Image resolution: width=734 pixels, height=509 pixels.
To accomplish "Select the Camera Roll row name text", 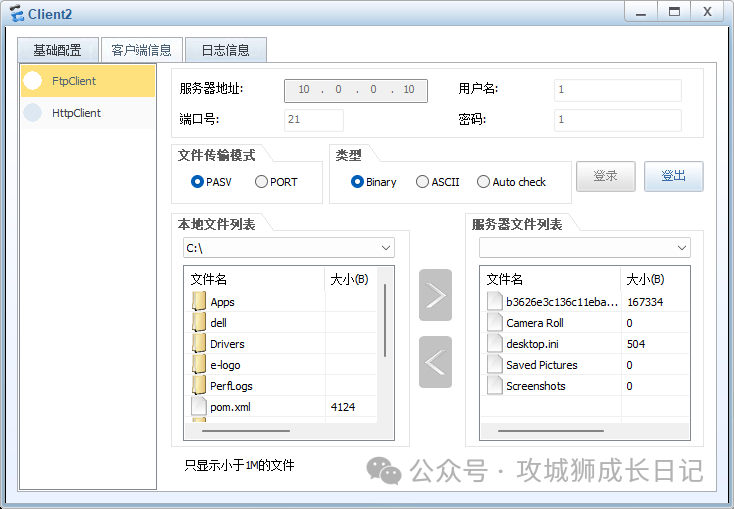I will [x=535, y=323].
